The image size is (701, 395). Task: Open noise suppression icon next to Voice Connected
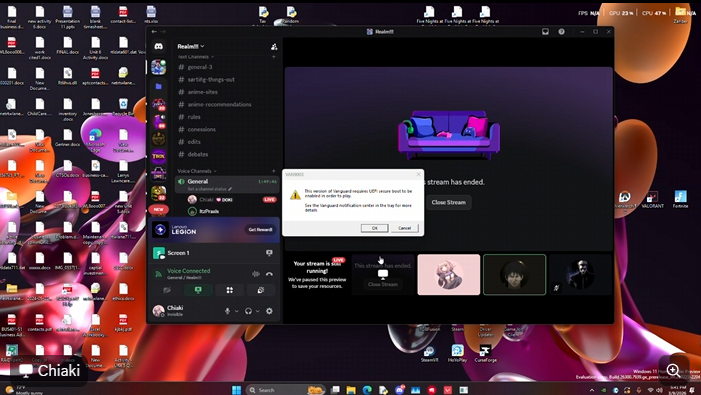click(256, 274)
